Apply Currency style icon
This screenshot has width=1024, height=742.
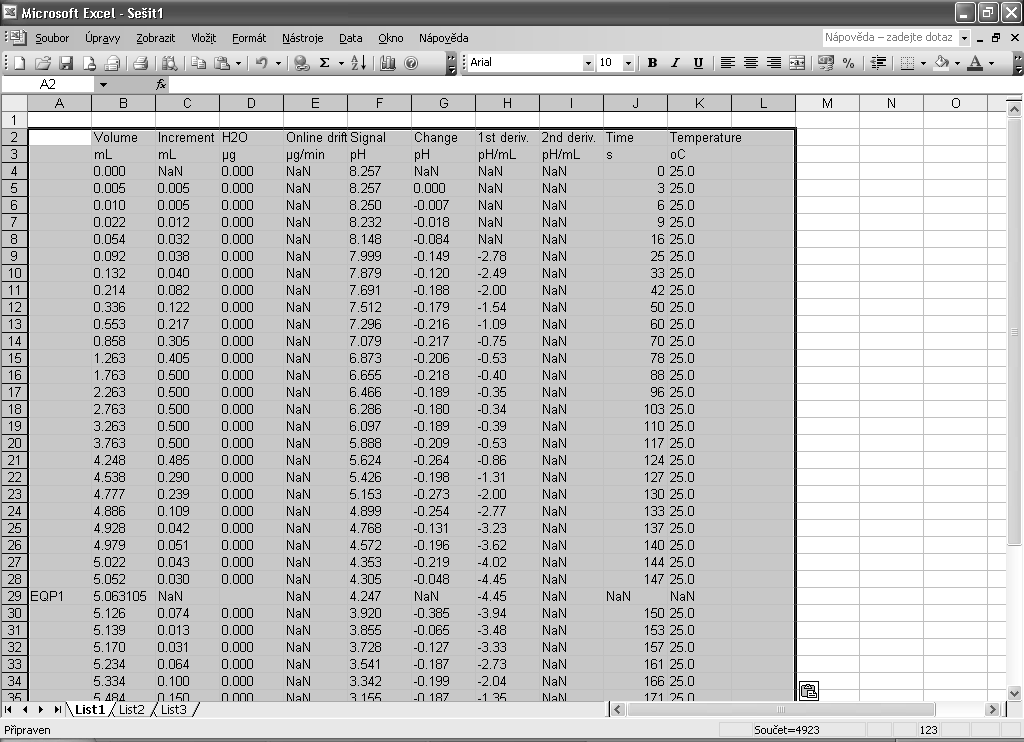click(x=825, y=63)
